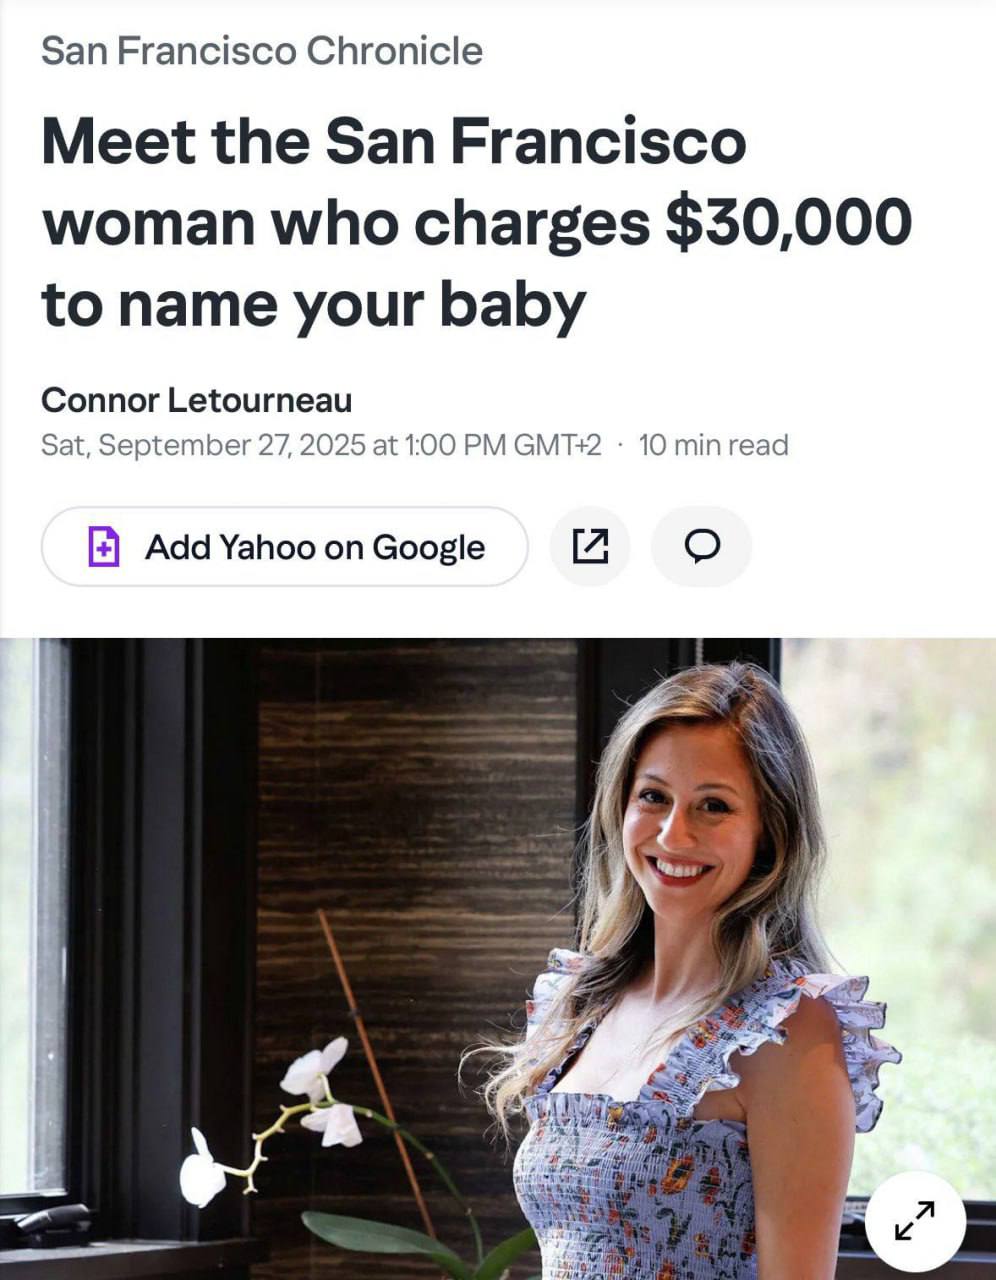Viewport: 996px width, 1280px height.
Task: Click the word Google in the button
Action: tap(428, 547)
